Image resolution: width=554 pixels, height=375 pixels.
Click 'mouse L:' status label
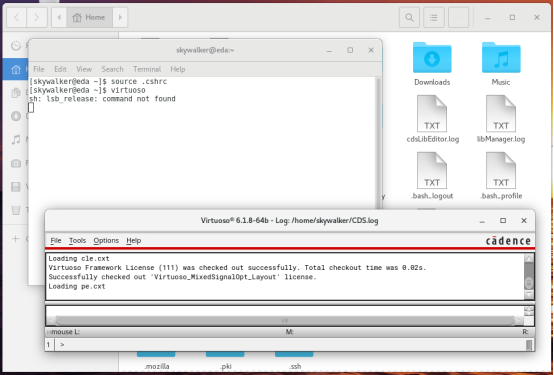tap(65, 332)
